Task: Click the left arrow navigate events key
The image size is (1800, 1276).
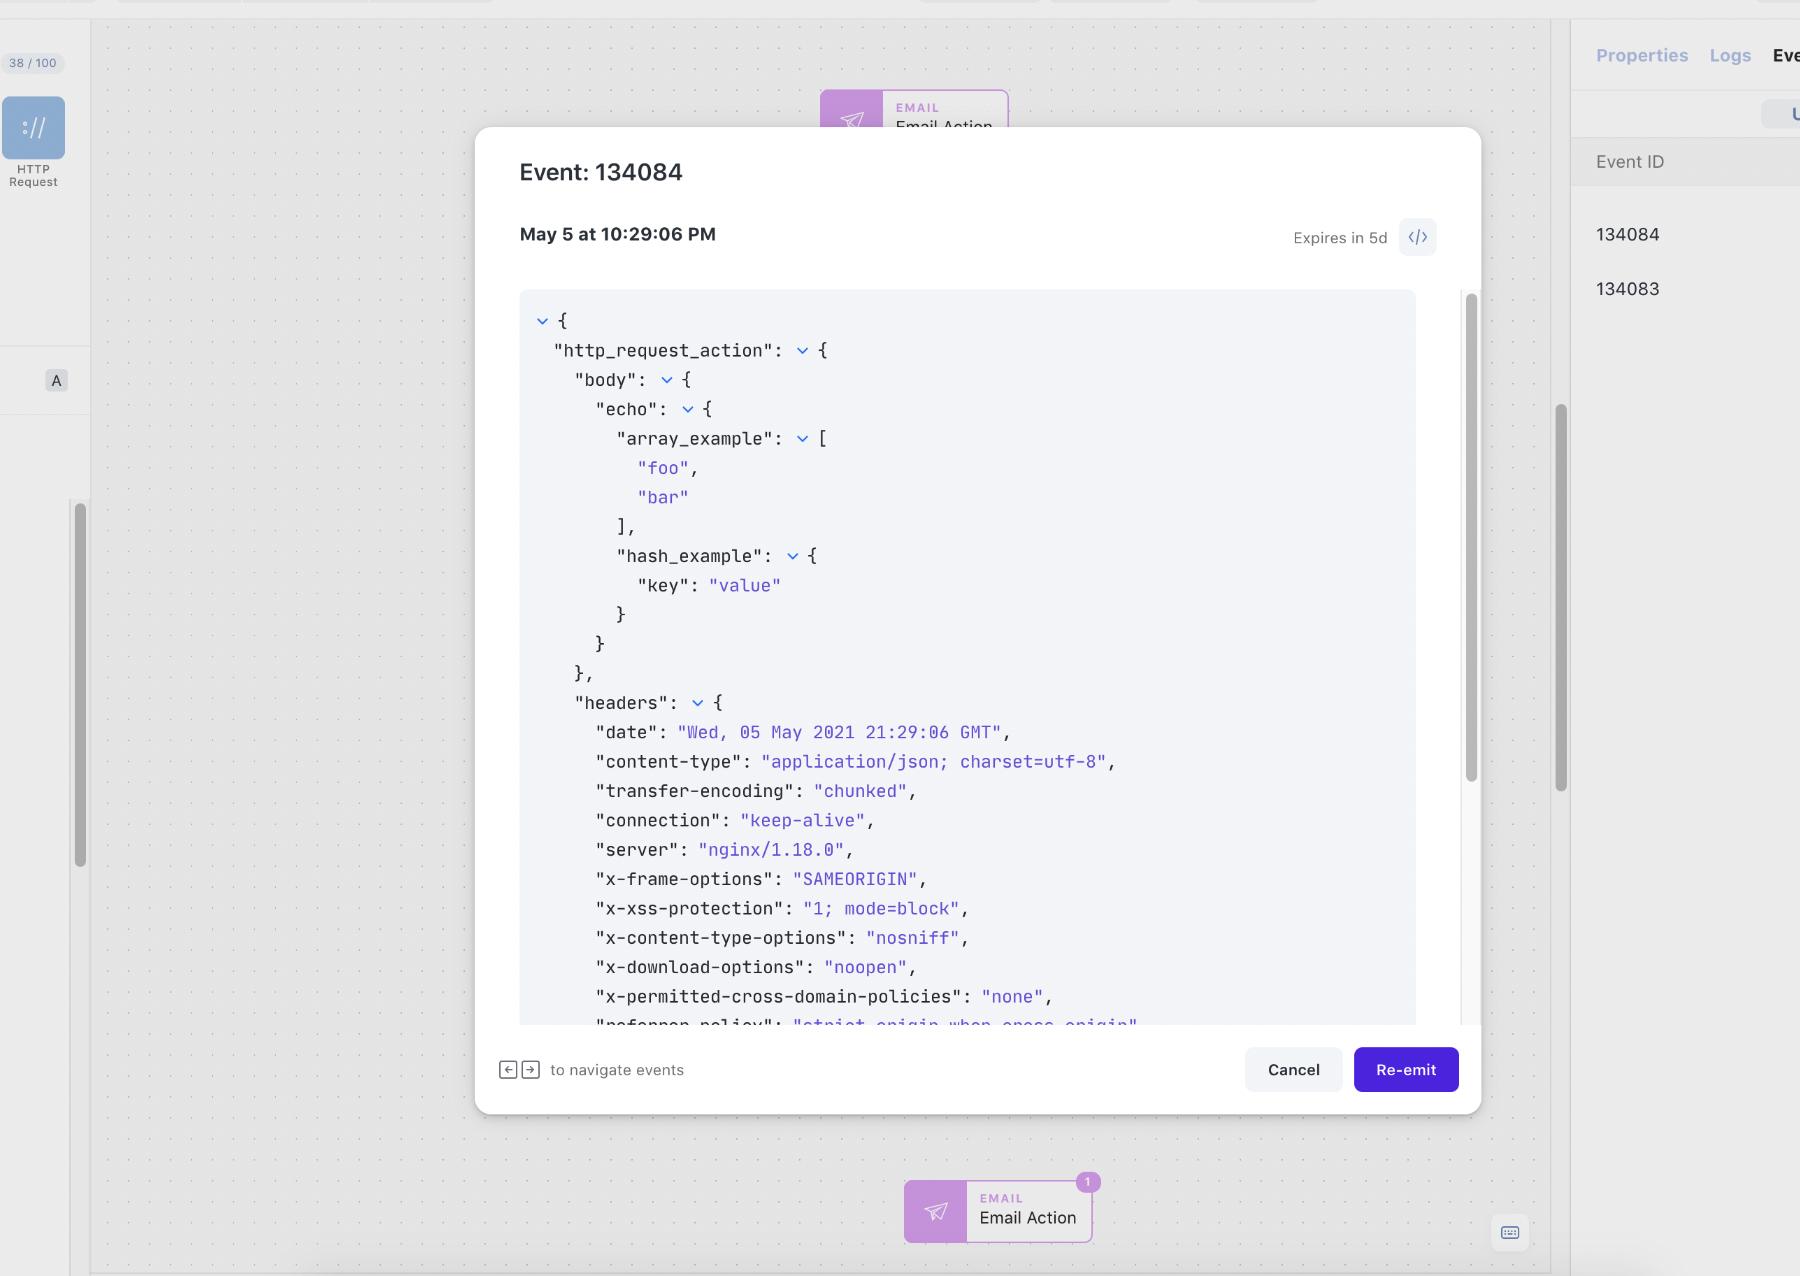Action: 508,1070
